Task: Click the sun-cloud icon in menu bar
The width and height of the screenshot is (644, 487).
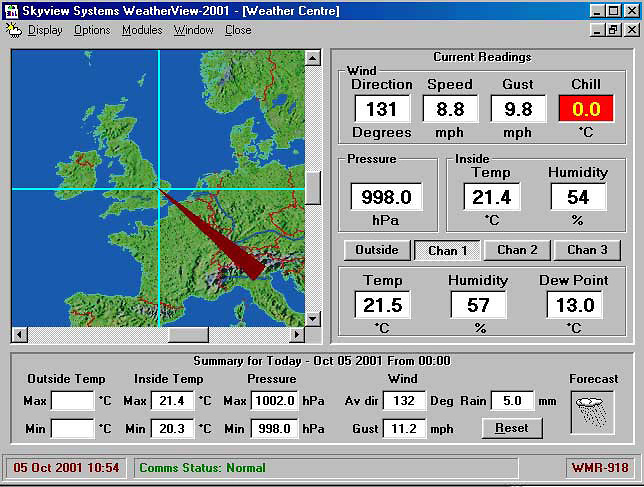Action: tap(14, 30)
